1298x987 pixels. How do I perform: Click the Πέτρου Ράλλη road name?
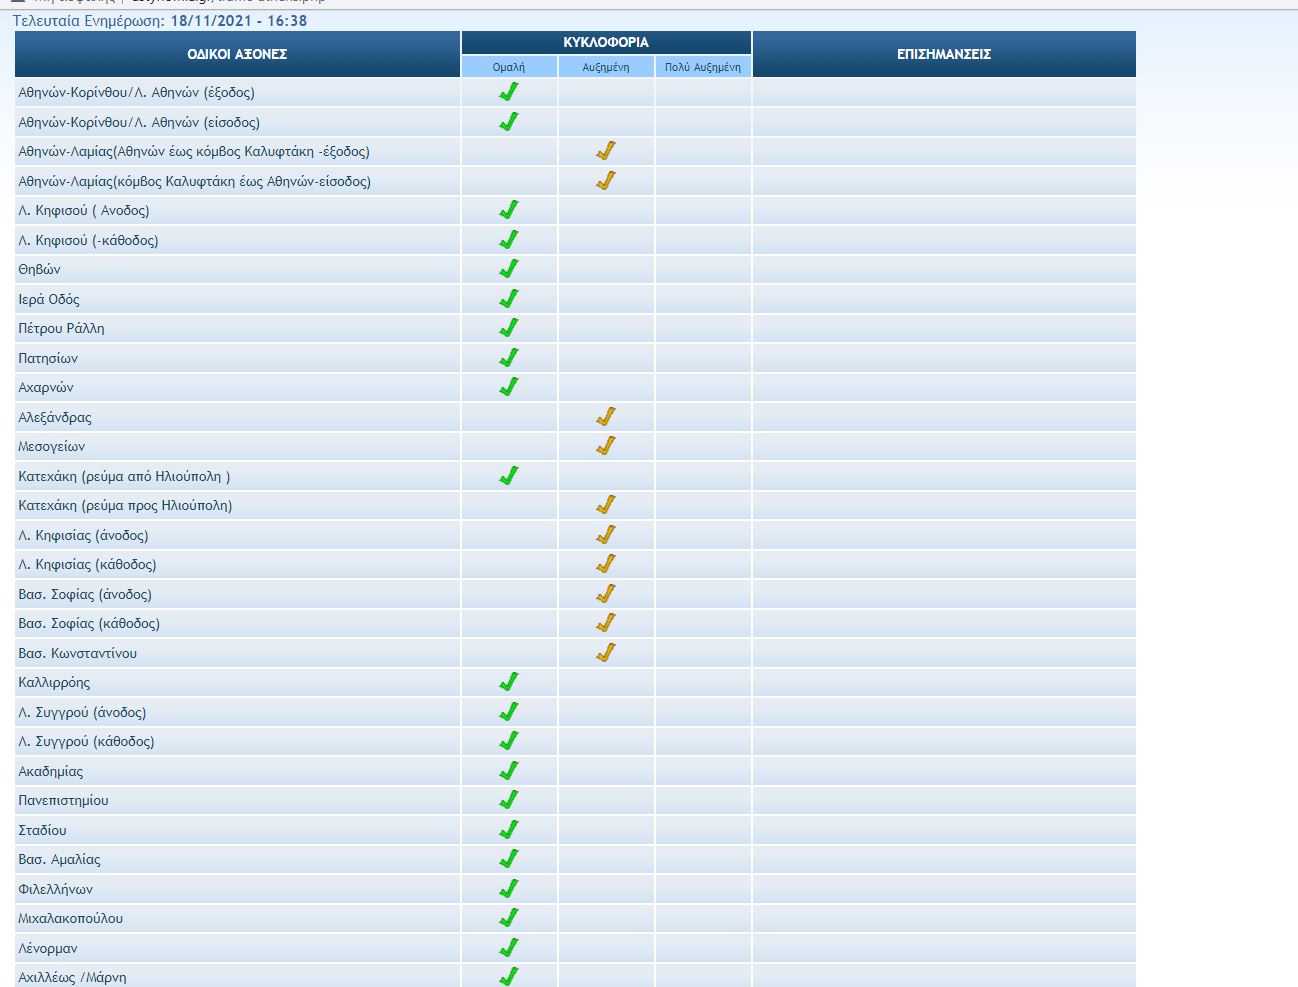pos(62,329)
